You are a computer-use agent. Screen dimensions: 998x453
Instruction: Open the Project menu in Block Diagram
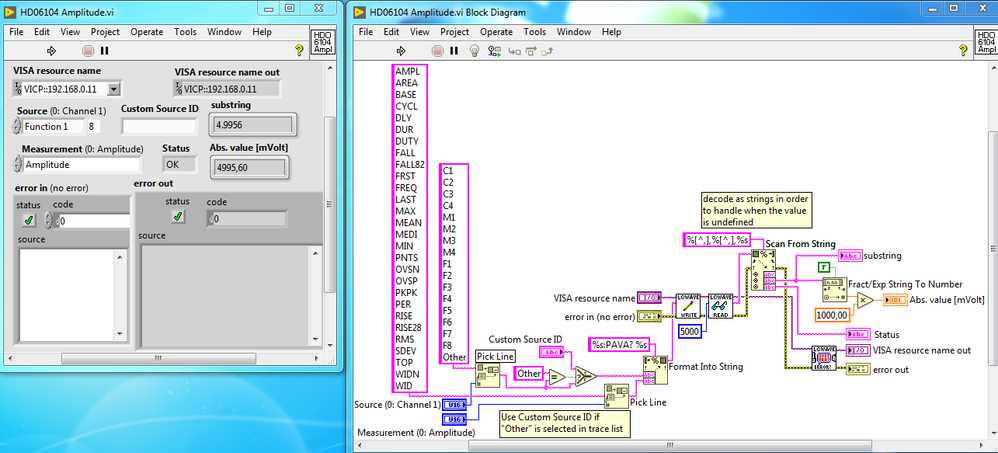tap(454, 32)
